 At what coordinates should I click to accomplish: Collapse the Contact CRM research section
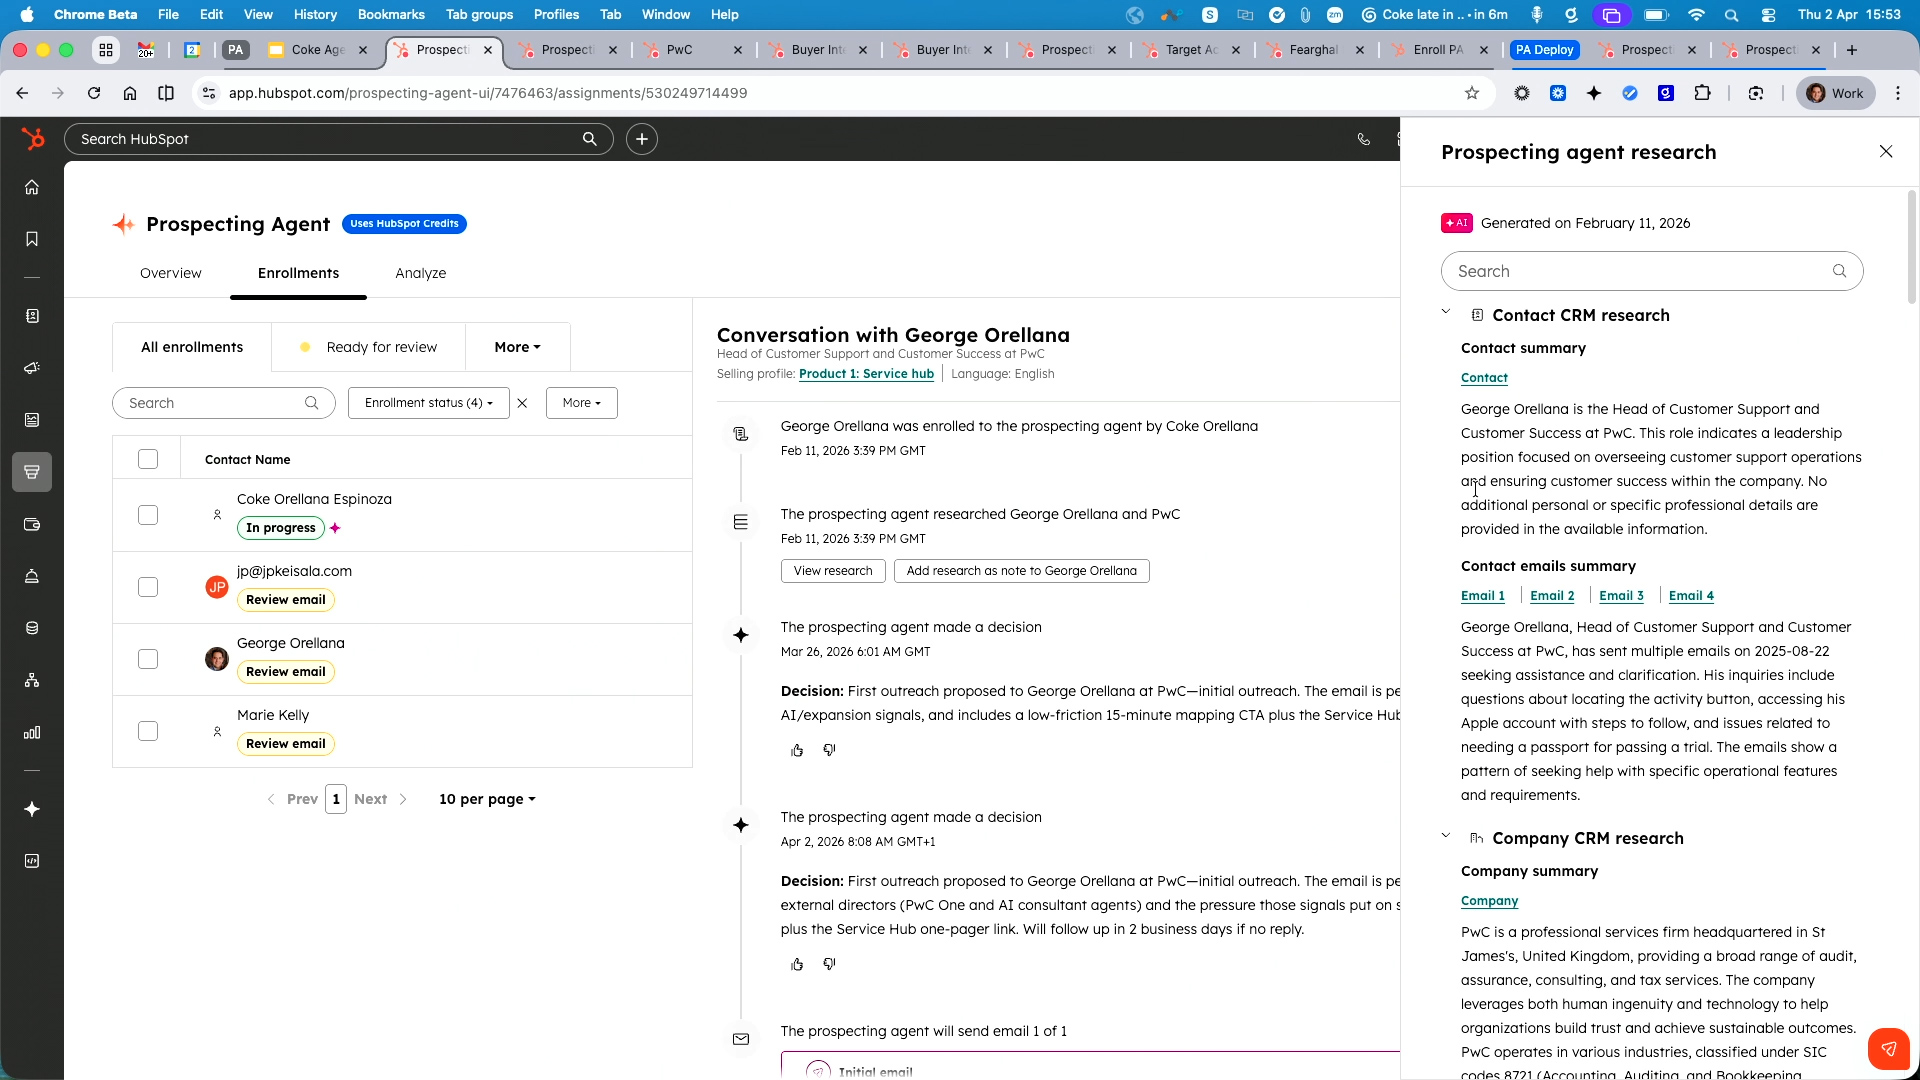pos(1446,313)
